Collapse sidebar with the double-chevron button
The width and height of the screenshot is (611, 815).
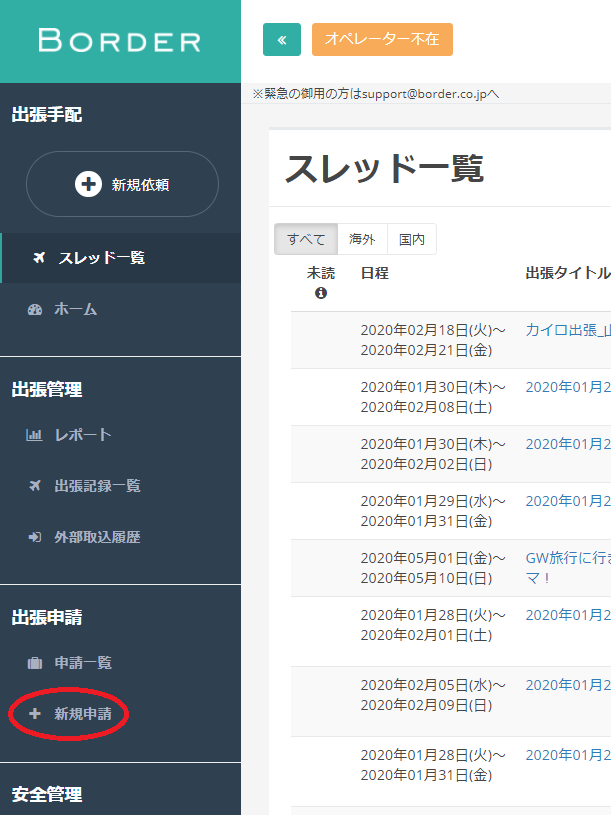282,40
